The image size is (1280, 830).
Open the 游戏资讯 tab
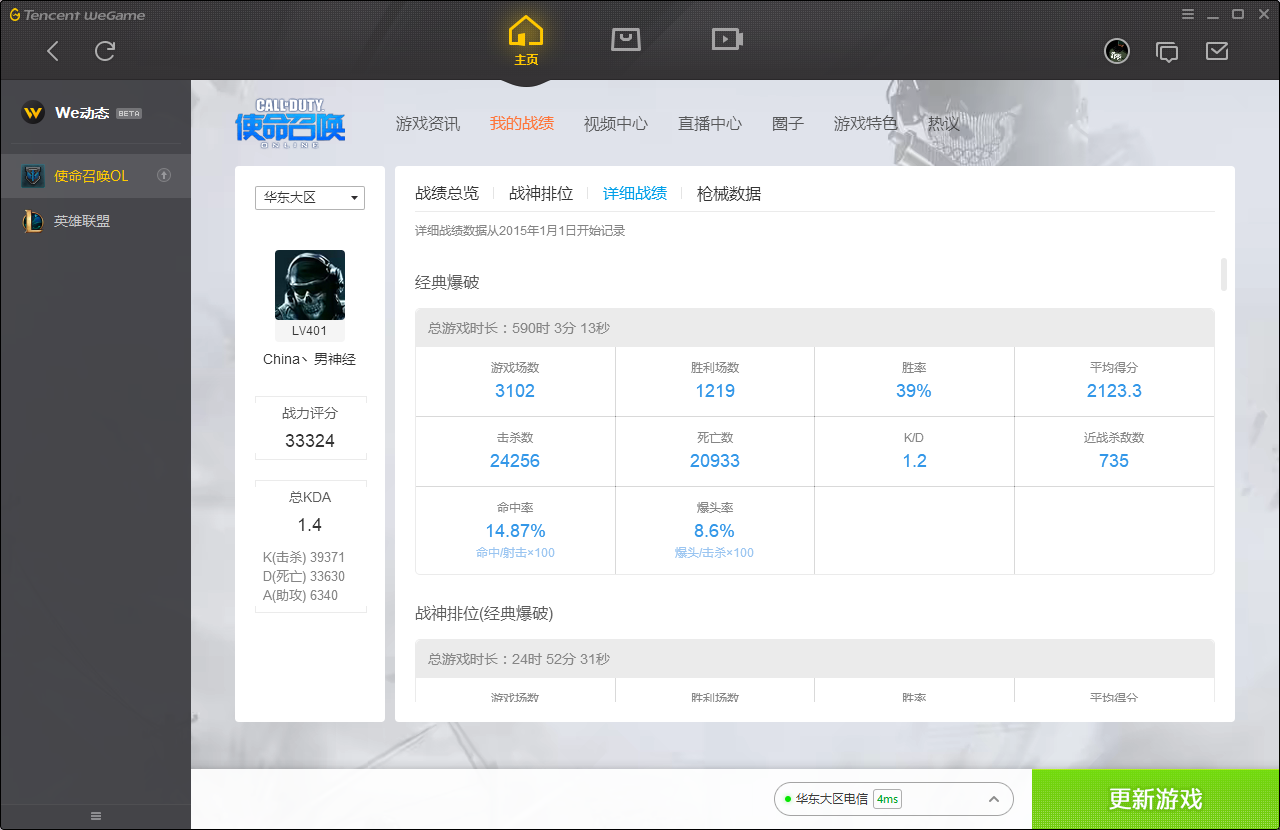(428, 124)
